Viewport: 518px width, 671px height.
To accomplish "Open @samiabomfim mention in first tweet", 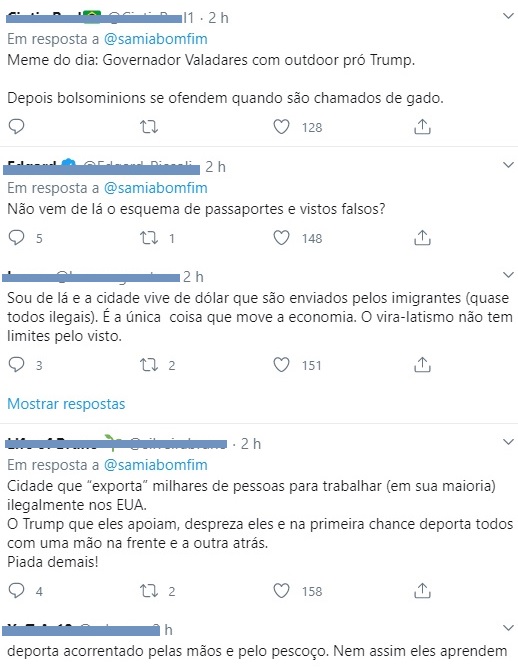I will pyautogui.click(x=156, y=39).
